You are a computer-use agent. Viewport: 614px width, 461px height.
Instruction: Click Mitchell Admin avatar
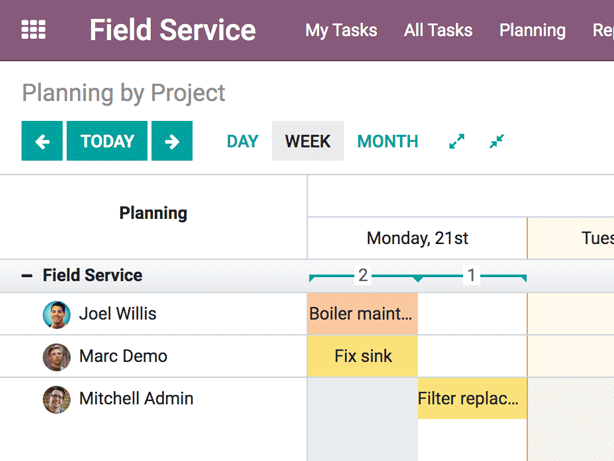tap(57, 399)
